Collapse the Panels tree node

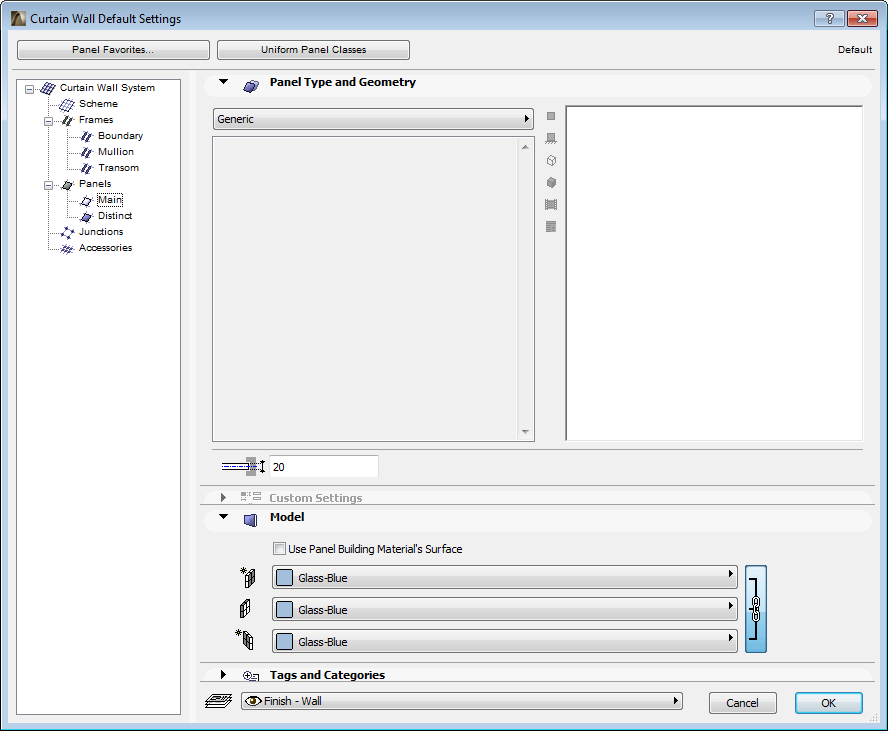[x=49, y=185]
